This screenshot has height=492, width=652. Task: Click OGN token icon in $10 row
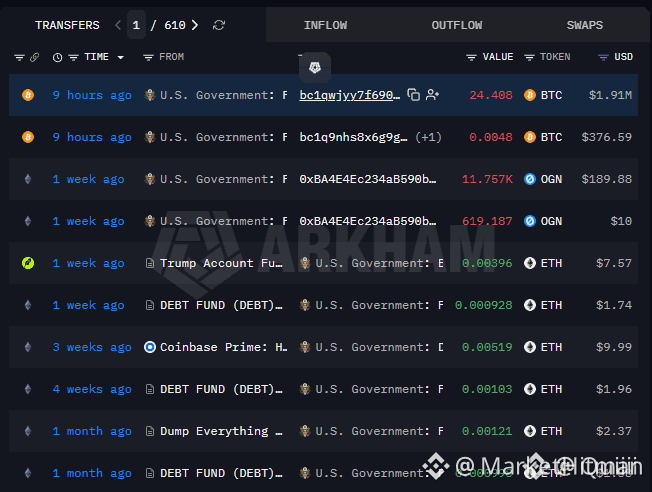point(530,221)
